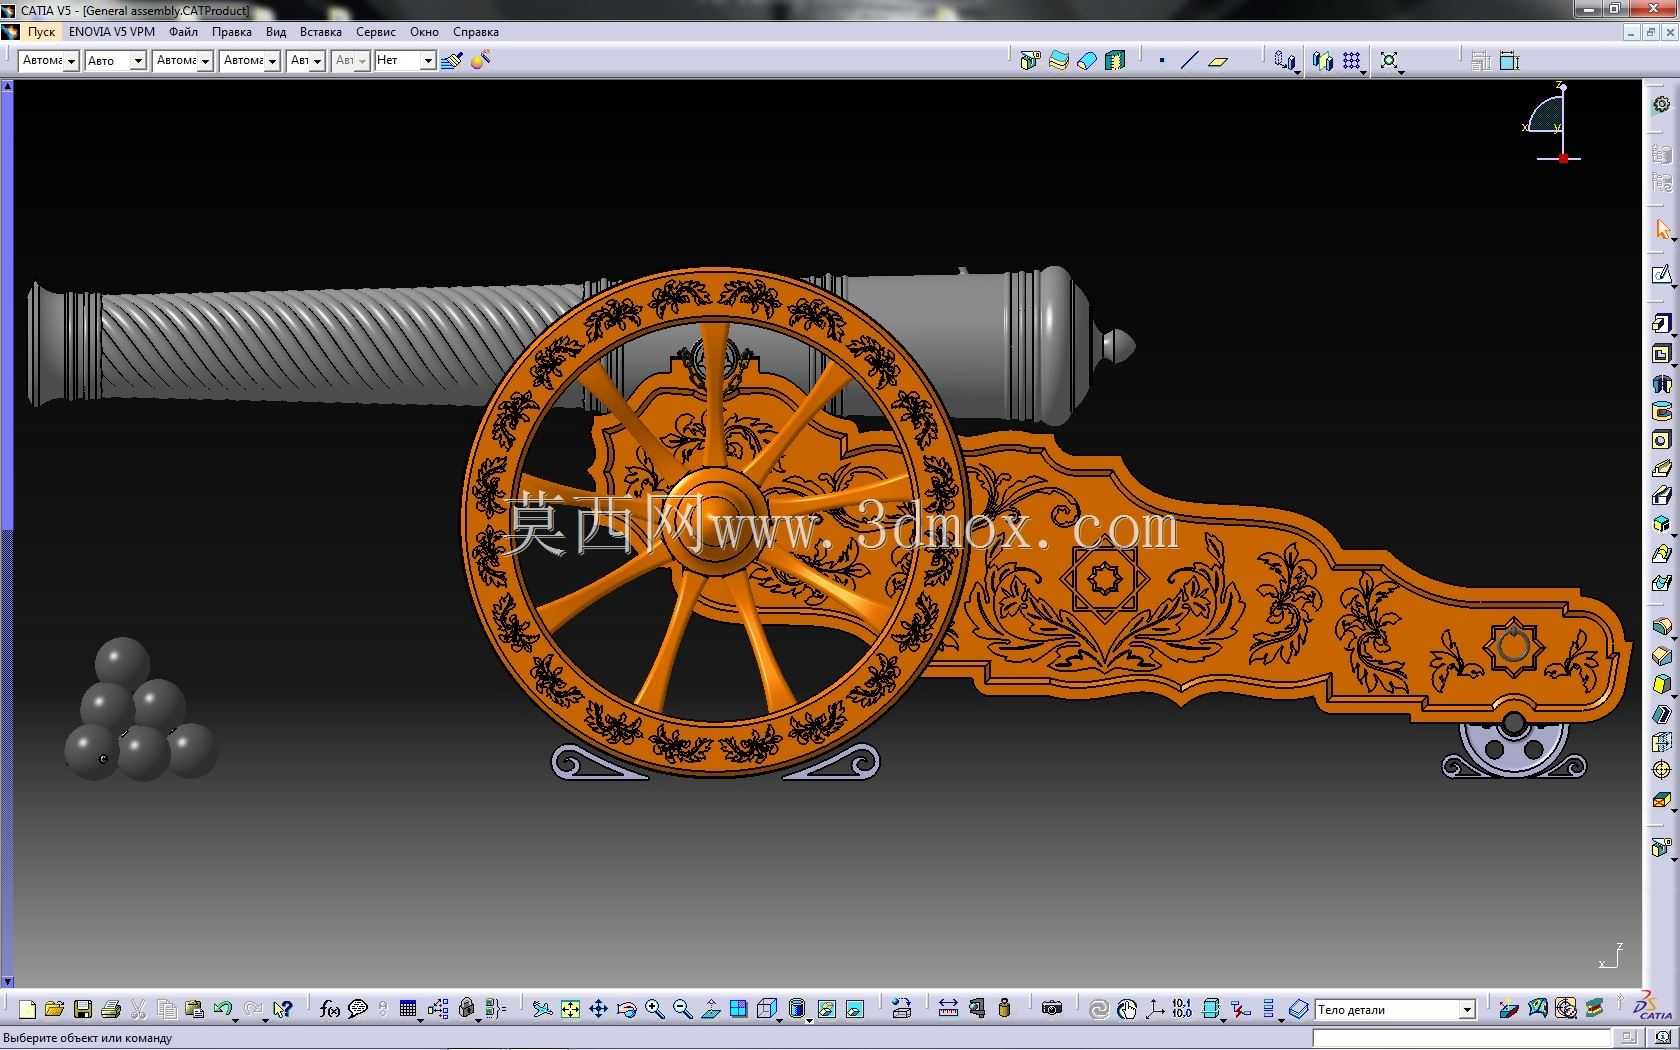1680x1050 pixels.
Task: Open the 'ENOVIA V5 VPM' menu
Action: 112,32
